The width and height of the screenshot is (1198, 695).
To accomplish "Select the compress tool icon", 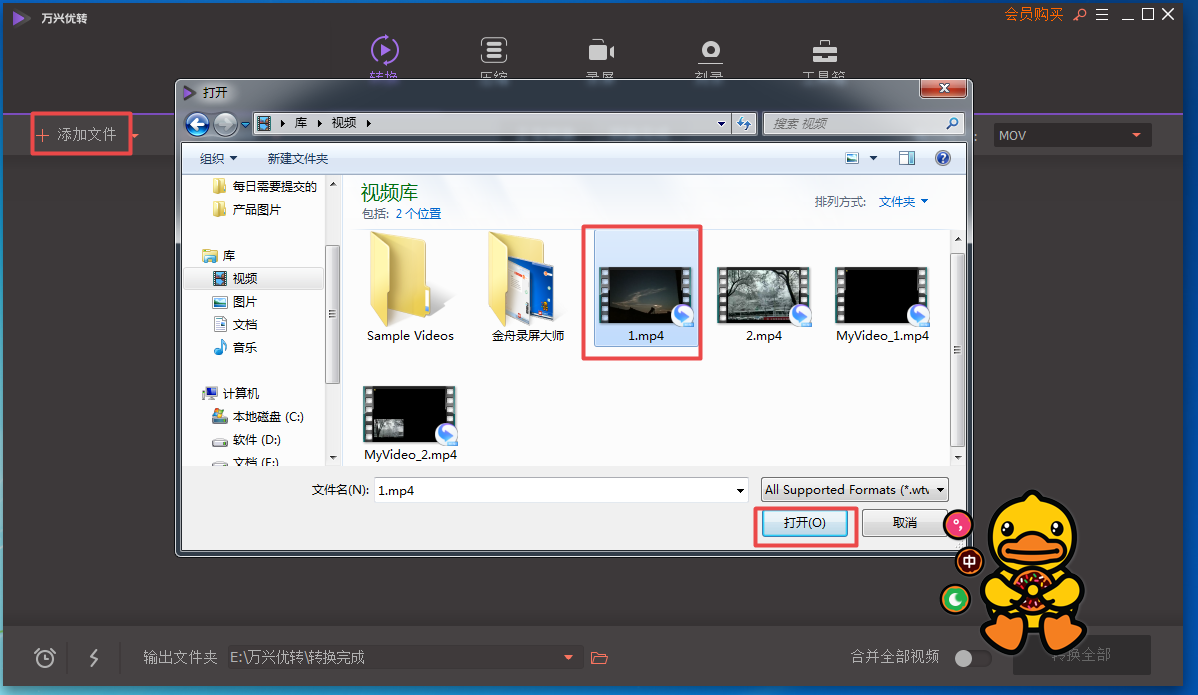I will tap(492, 52).
